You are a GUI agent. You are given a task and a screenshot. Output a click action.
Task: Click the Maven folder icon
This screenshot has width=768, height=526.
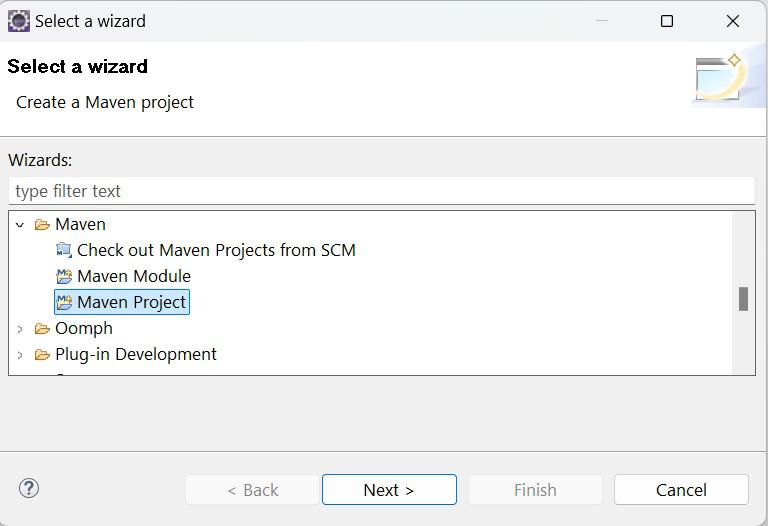pyautogui.click(x=42, y=225)
